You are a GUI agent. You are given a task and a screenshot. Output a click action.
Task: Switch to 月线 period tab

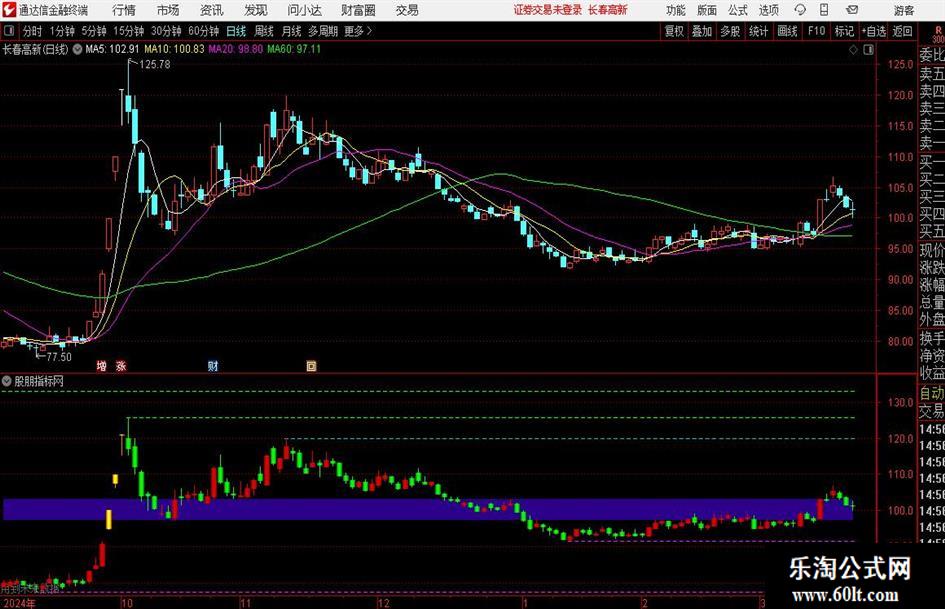coord(292,31)
